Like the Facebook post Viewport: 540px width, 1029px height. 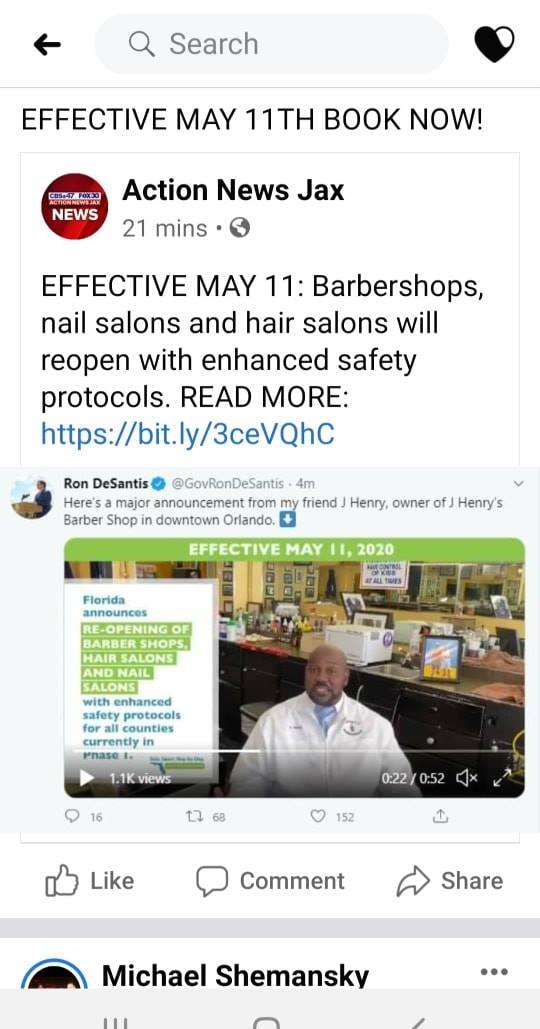[x=89, y=881]
